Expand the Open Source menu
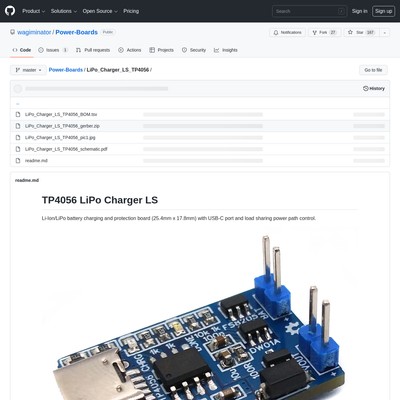Image resolution: width=400 pixels, height=400 pixels. point(100,11)
